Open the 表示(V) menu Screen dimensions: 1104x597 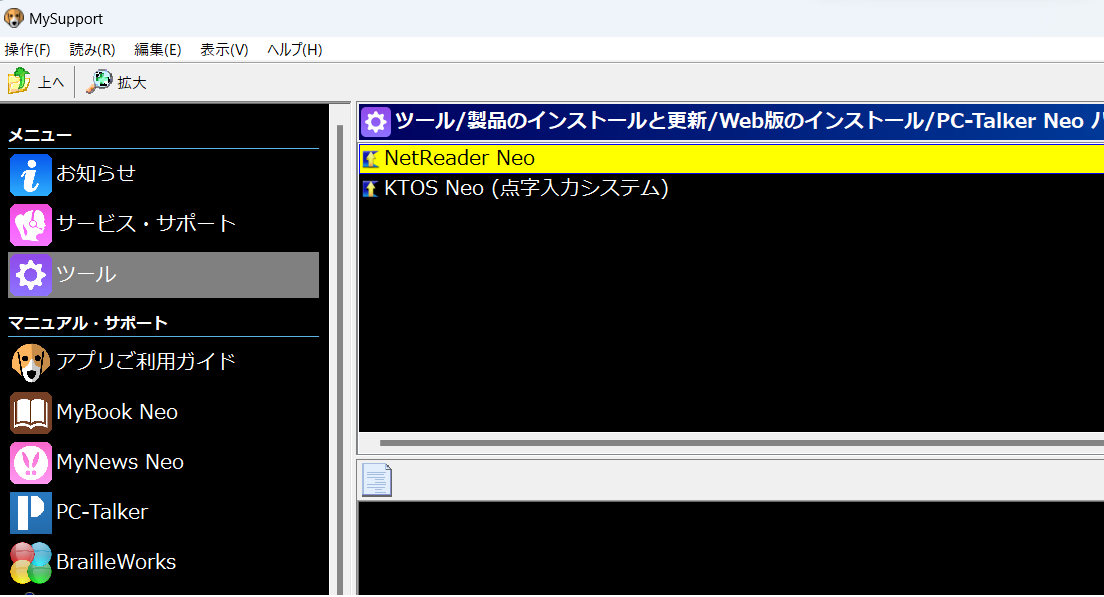coord(223,48)
